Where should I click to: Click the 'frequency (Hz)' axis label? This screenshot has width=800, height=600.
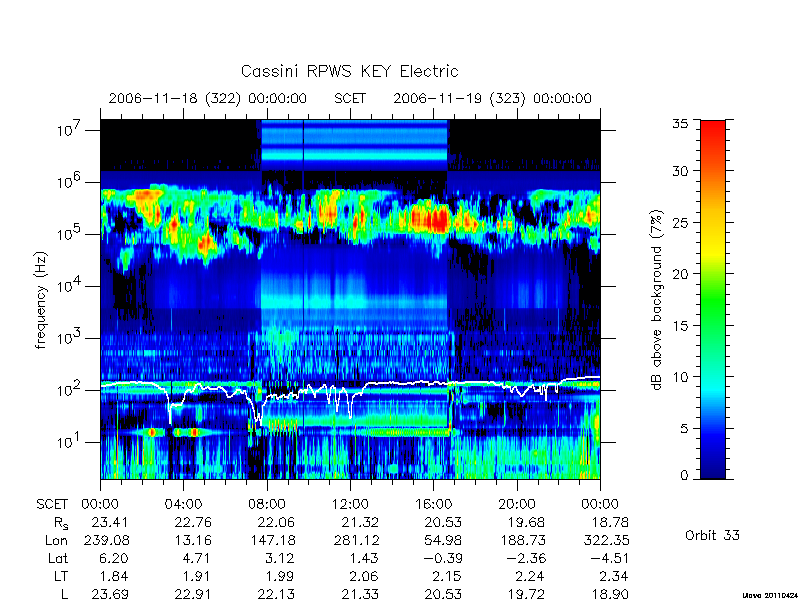coord(41,300)
